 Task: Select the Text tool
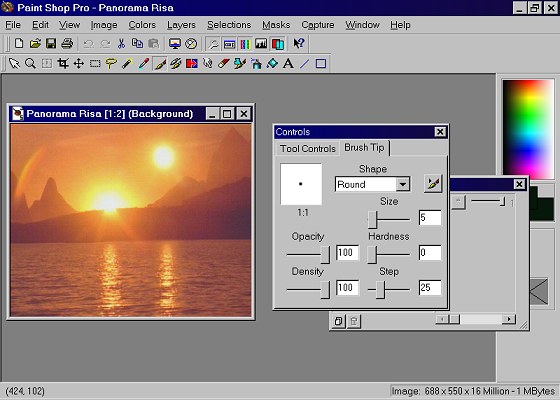288,64
